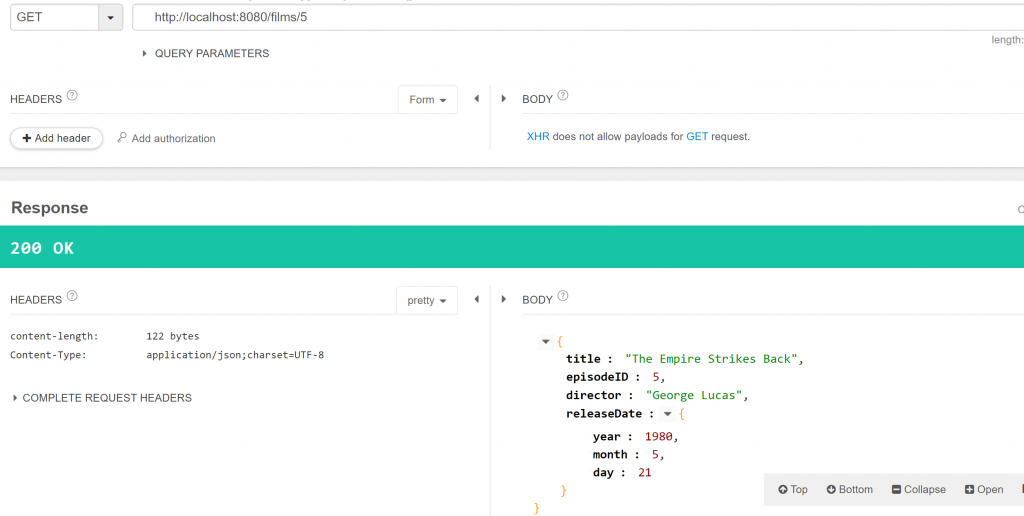The image size is (1024, 516).
Task: Open the GET method dropdown
Action: (110, 18)
